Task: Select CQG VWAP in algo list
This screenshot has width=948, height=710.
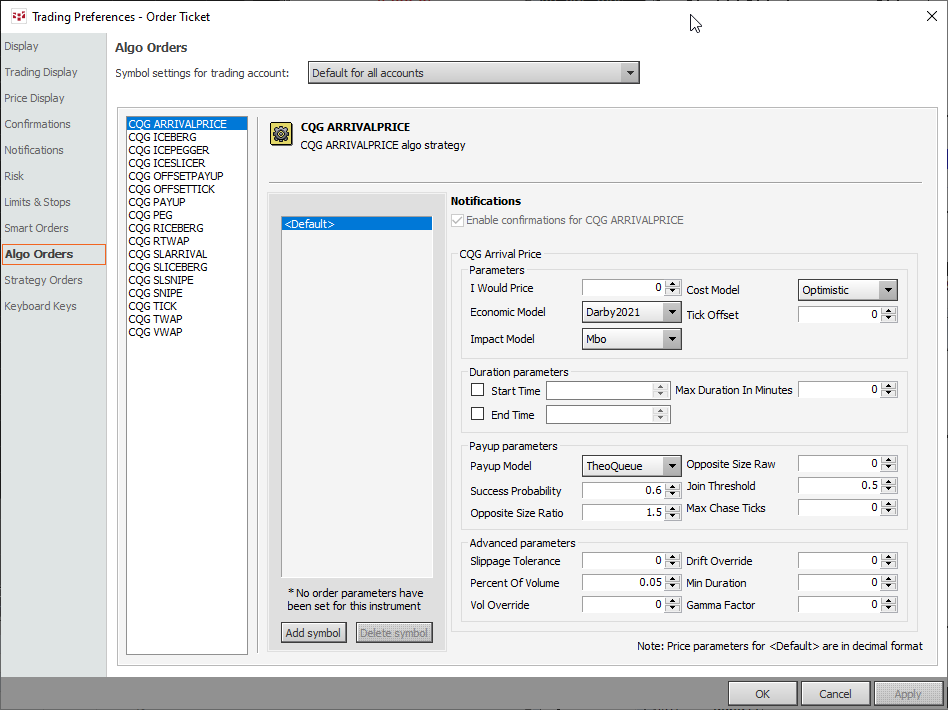Action: pyautogui.click(x=155, y=332)
